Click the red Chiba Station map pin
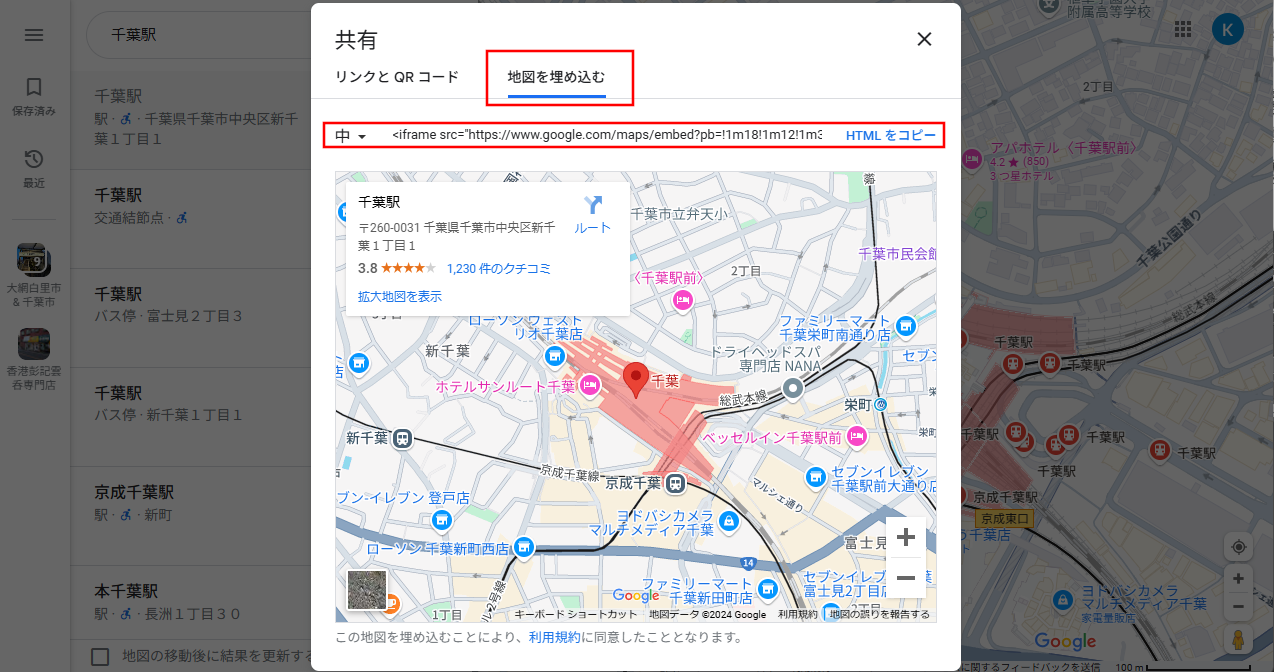 point(635,379)
